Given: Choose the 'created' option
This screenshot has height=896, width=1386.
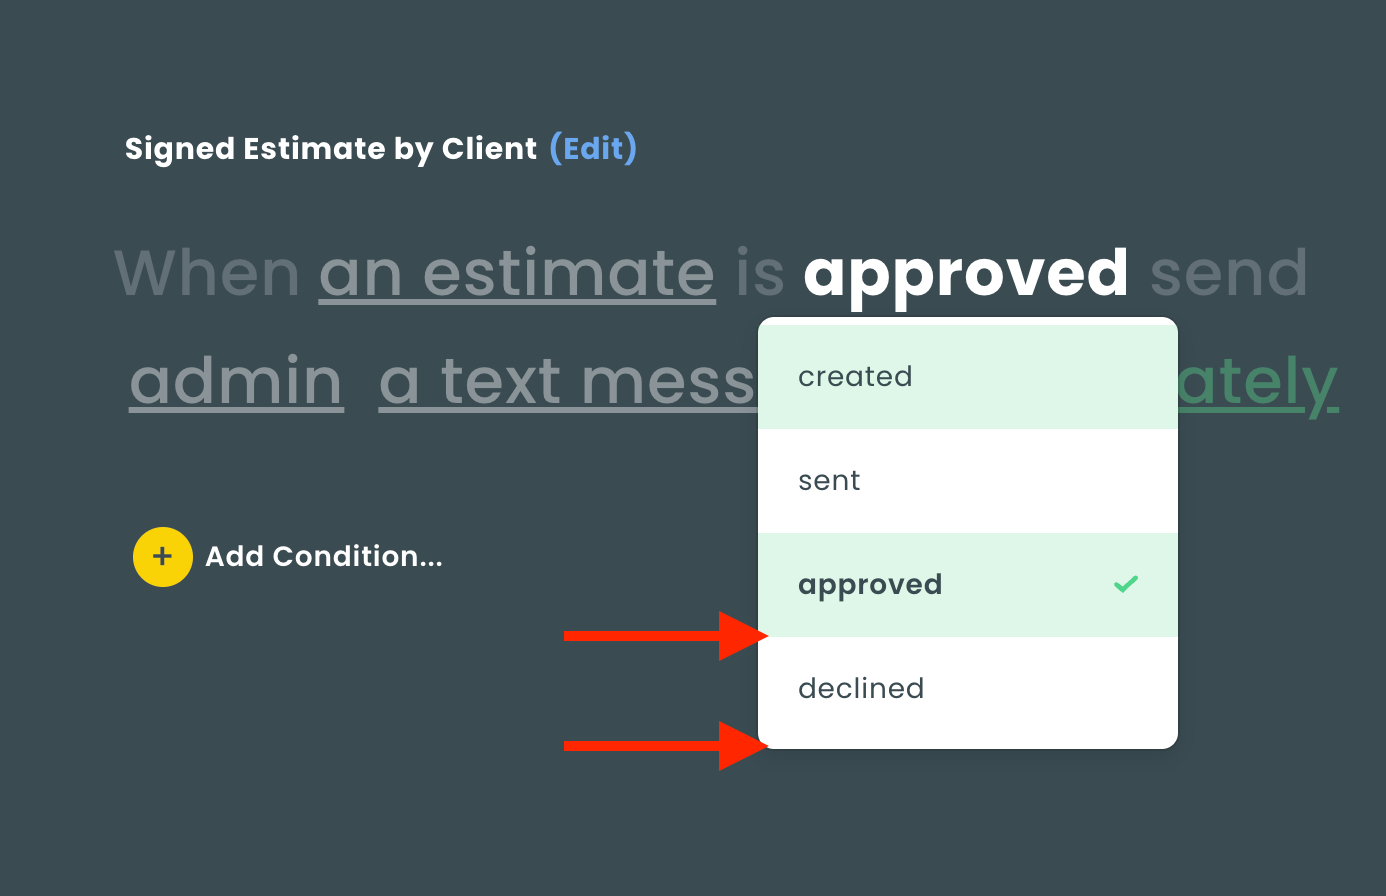Looking at the screenshot, I should pos(968,377).
